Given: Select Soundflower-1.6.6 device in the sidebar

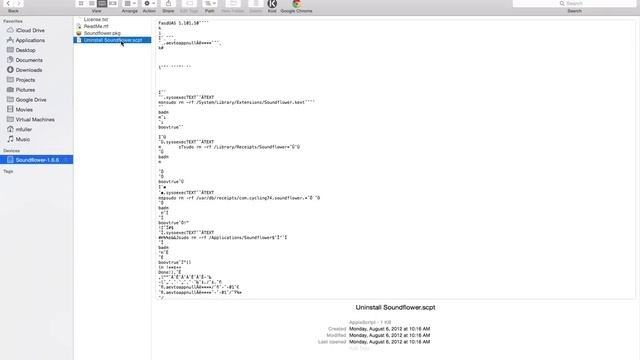Looking at the screenshot, I should pyautogui.click(x=37, y=160).
